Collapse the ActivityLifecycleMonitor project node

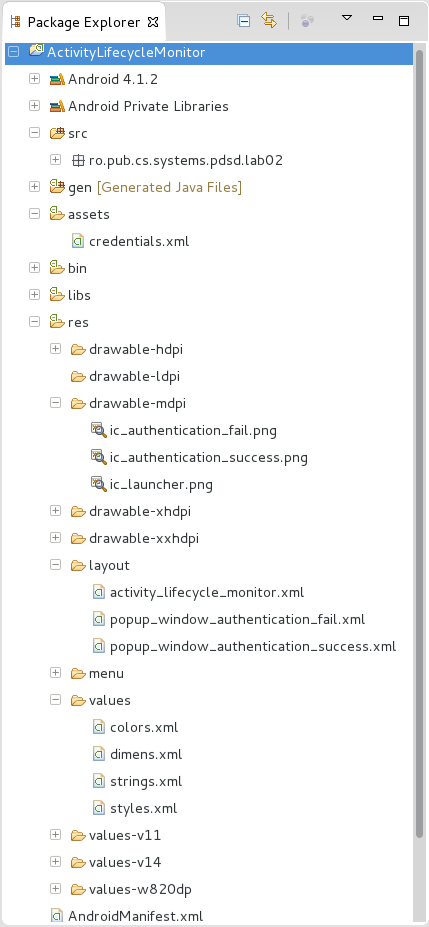13,51
